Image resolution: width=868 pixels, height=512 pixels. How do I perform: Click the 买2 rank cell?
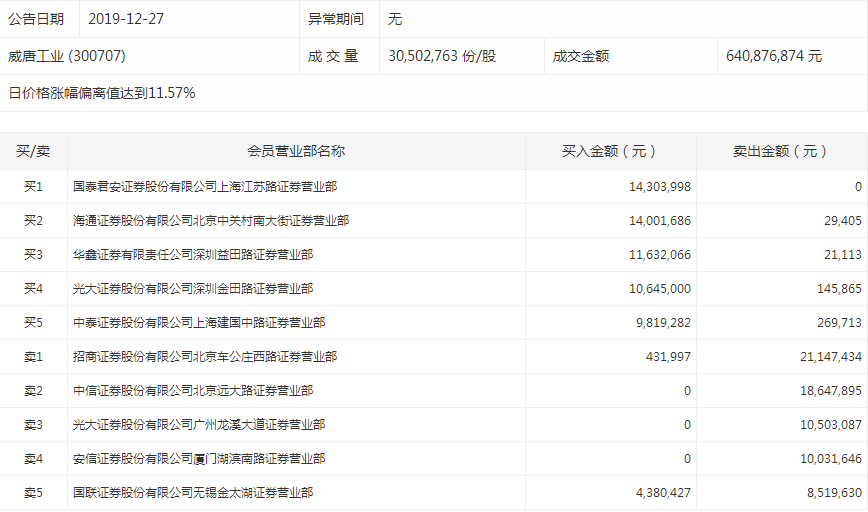click(x=33, y=221)
